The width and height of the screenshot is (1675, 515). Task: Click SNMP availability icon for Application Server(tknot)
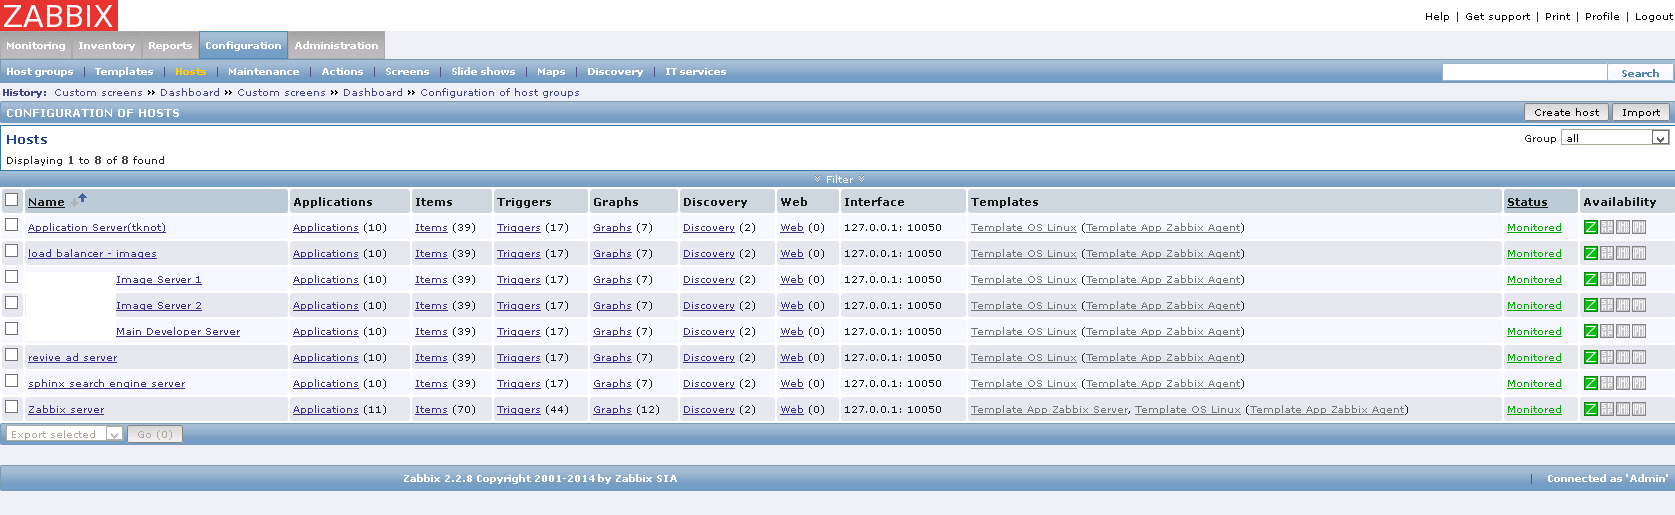click(x=1607, y=227)
